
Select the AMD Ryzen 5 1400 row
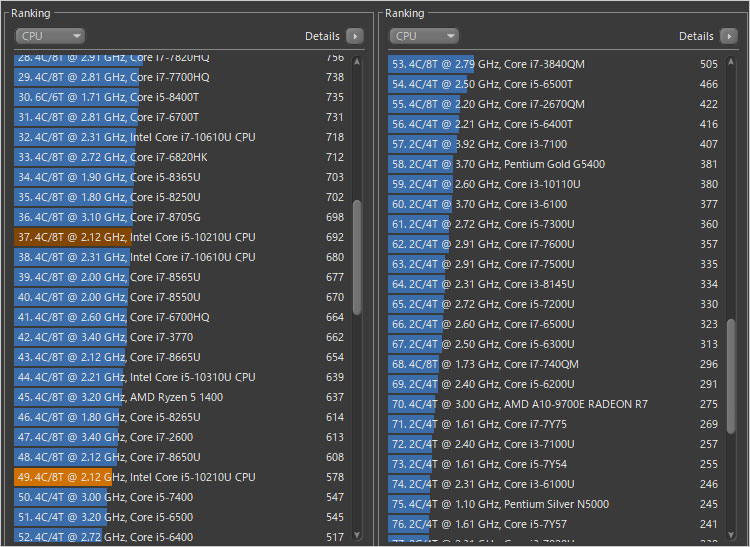(x=180, y=397)
